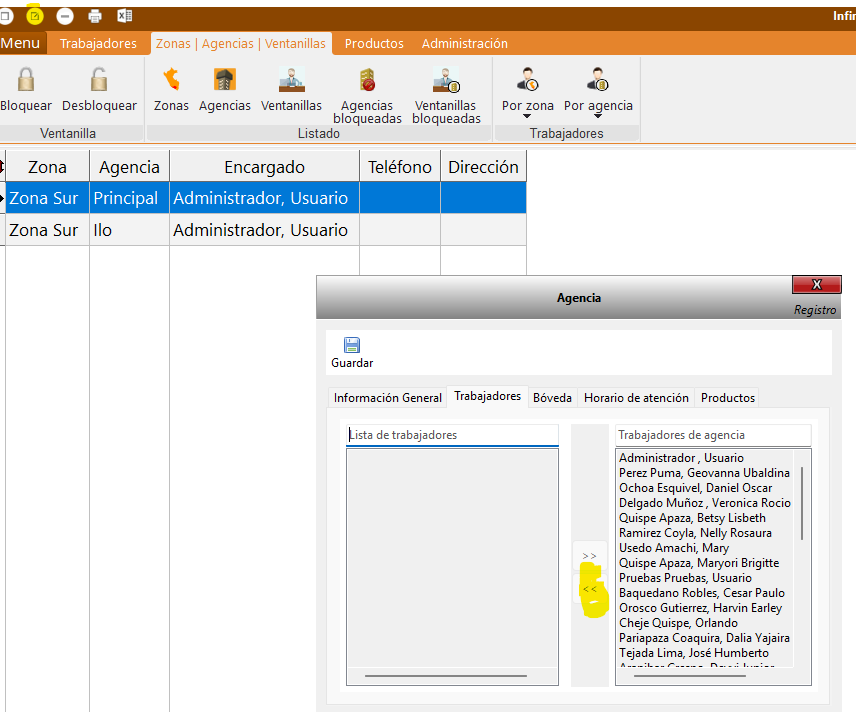Click the Desbloquear open padlock icon
This screenshot has height=712, width=856.
(x=99, y=80)
